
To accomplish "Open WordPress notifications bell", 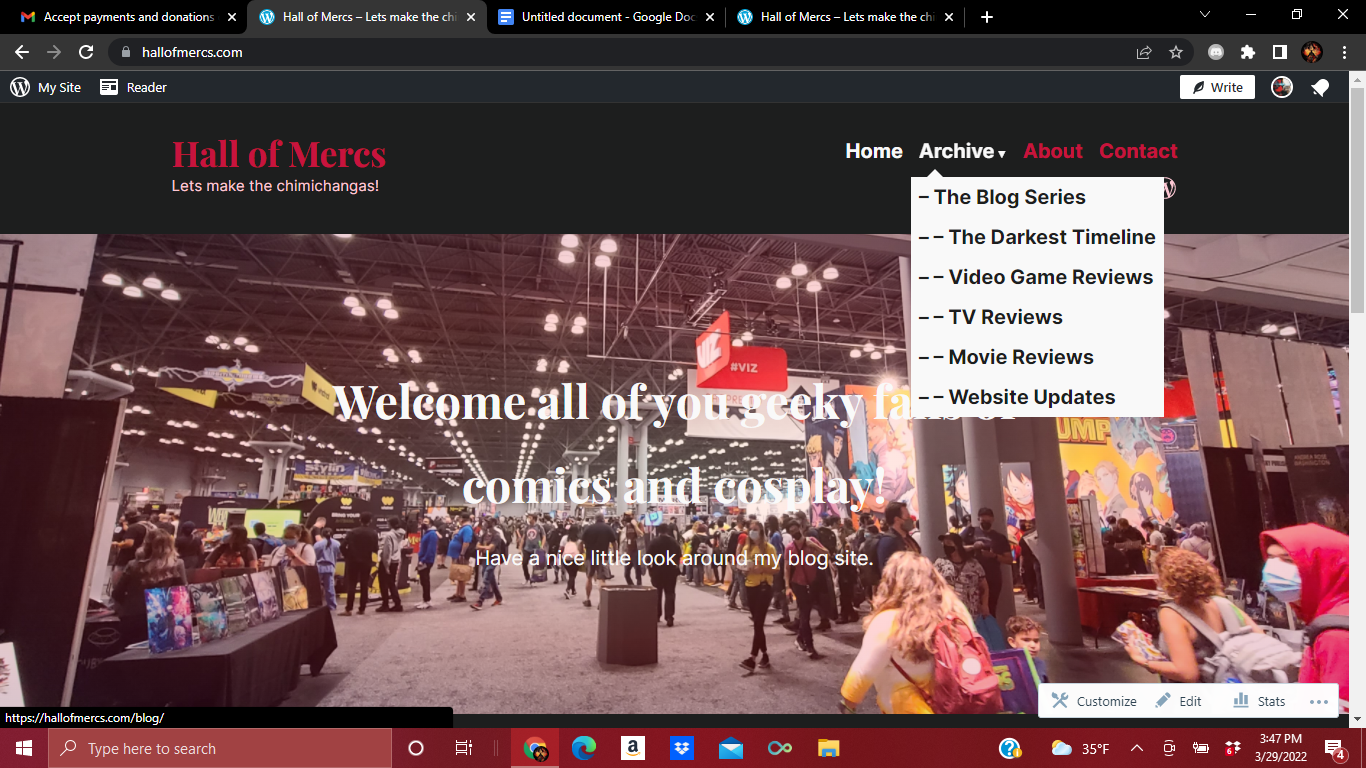I will [x=1320, y=87].
